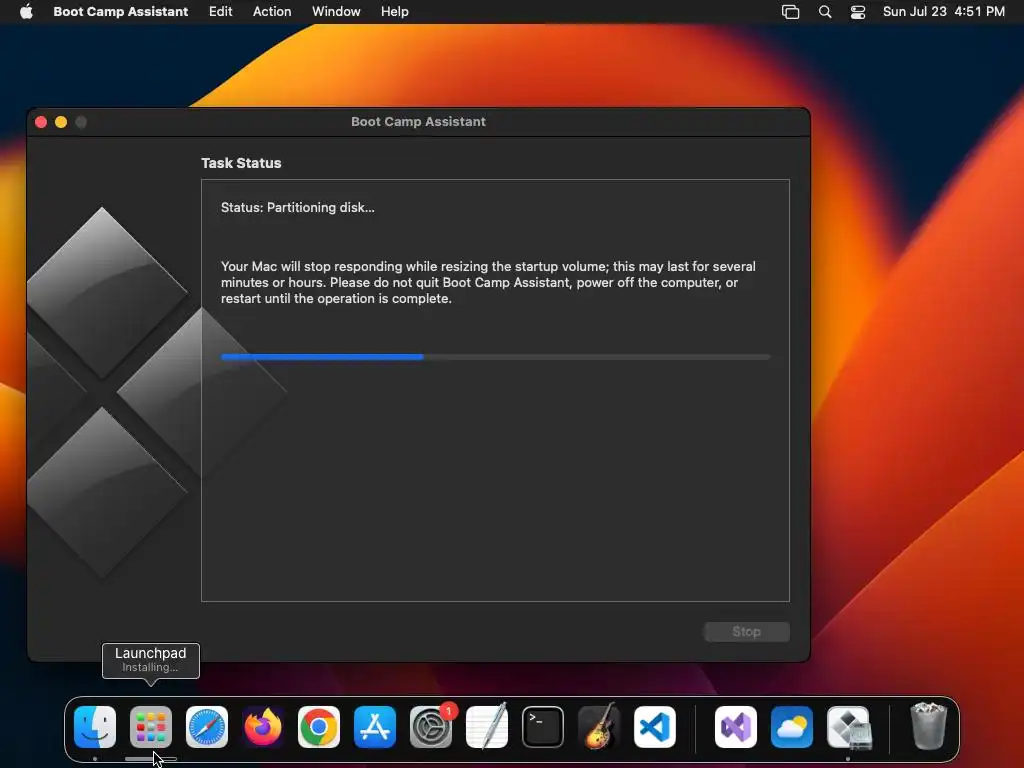Viewport: 1024px width, 768px height.
Task: Minimize the Boot Camp Assistant window
Action: [x=61, y=122]
